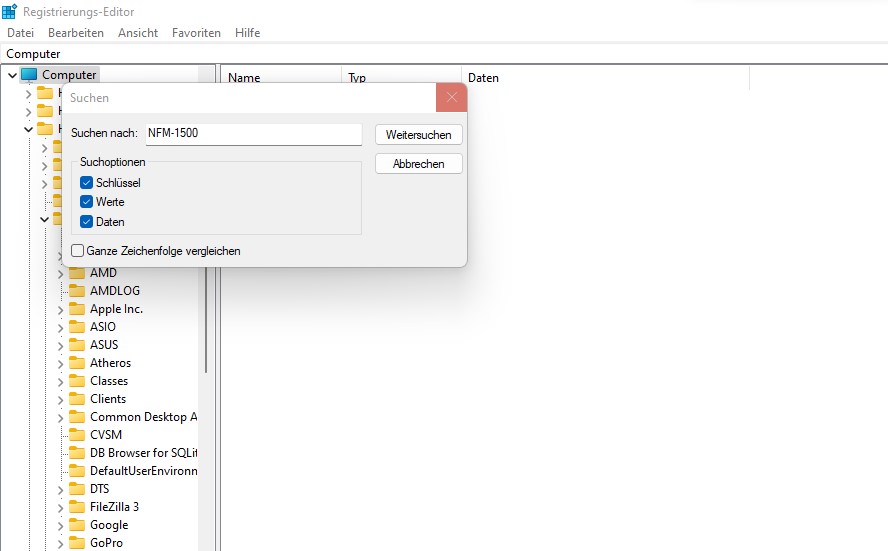
Task: Click the registry address bar showing Computer
Action: (444, 54)
